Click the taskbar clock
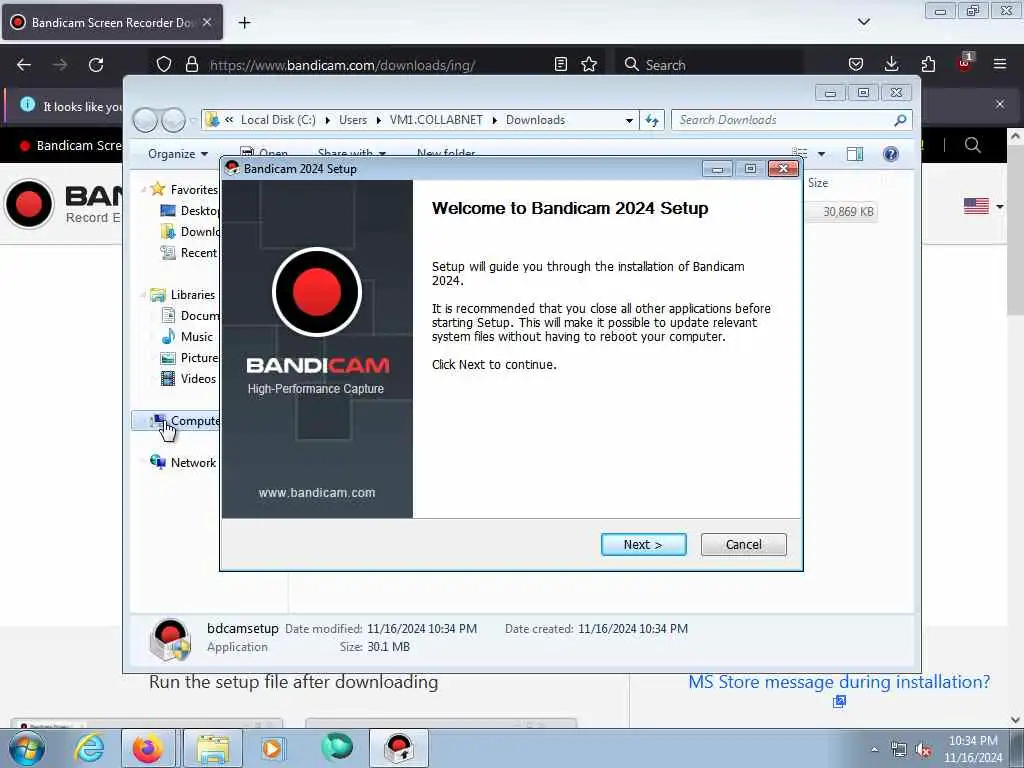Image resolution: width=1024 pixels, height=768 pixels. pos(973,749)
